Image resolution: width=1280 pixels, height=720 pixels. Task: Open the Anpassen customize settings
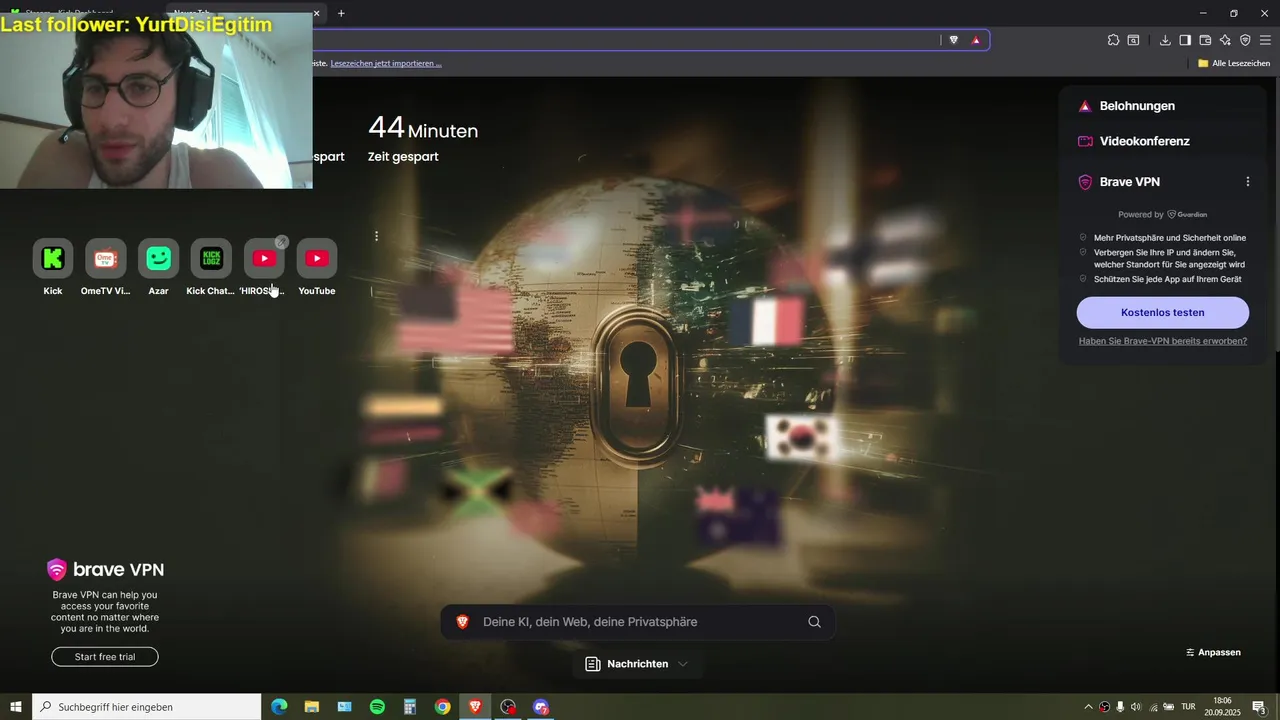[1213, 652]
